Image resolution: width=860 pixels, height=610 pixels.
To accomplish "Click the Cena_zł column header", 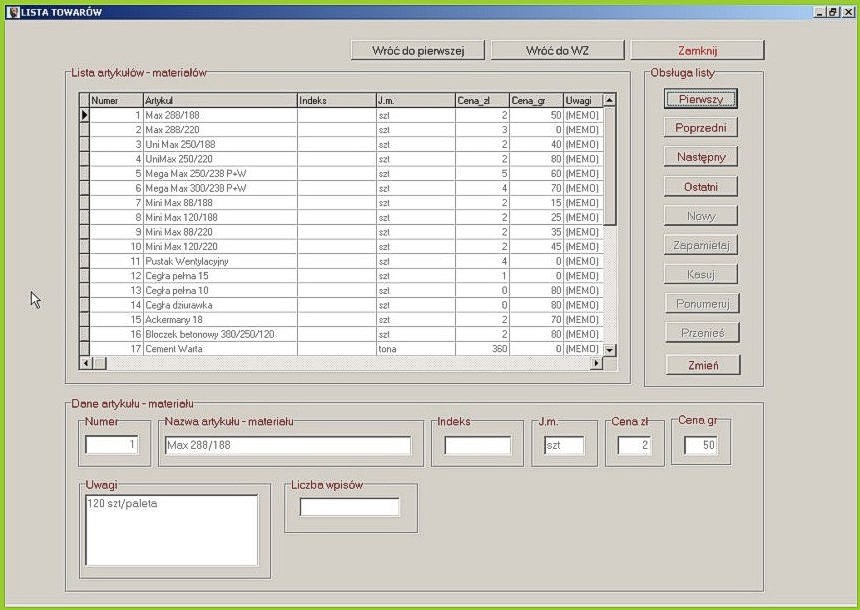I will (x=482, y=100).
